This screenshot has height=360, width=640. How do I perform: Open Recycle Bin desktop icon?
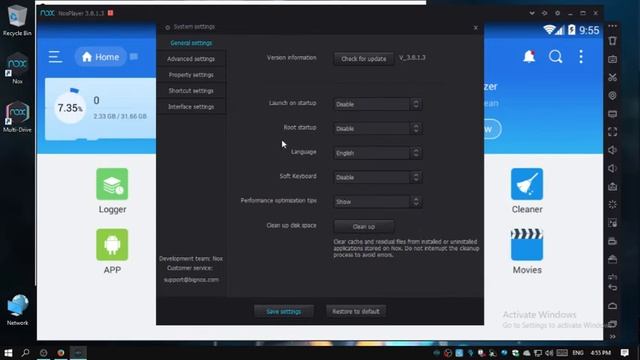[17, 19]
